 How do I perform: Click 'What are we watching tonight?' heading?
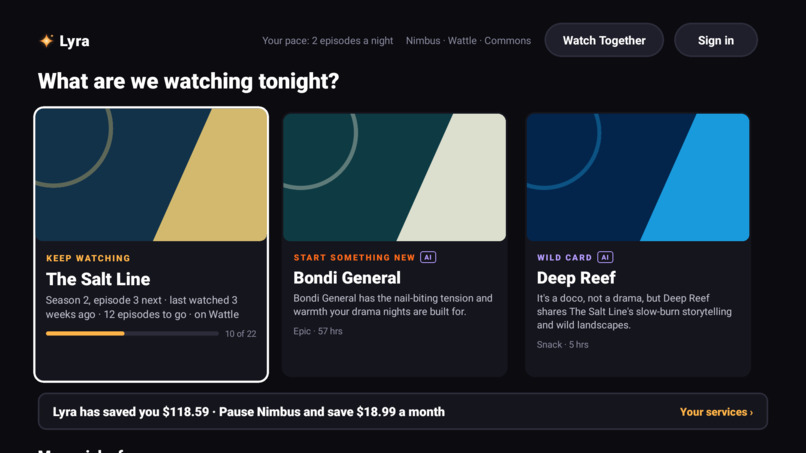point(188,81)
